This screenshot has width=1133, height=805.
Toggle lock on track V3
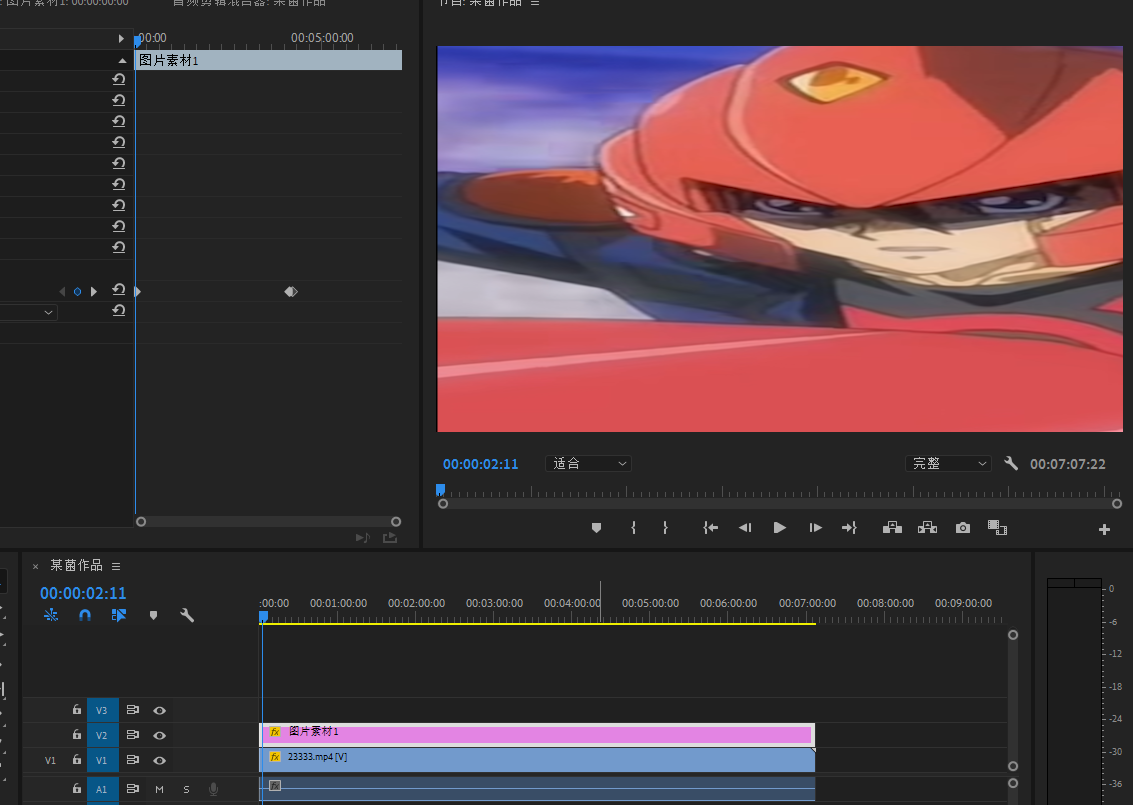(x=77, y=710)
